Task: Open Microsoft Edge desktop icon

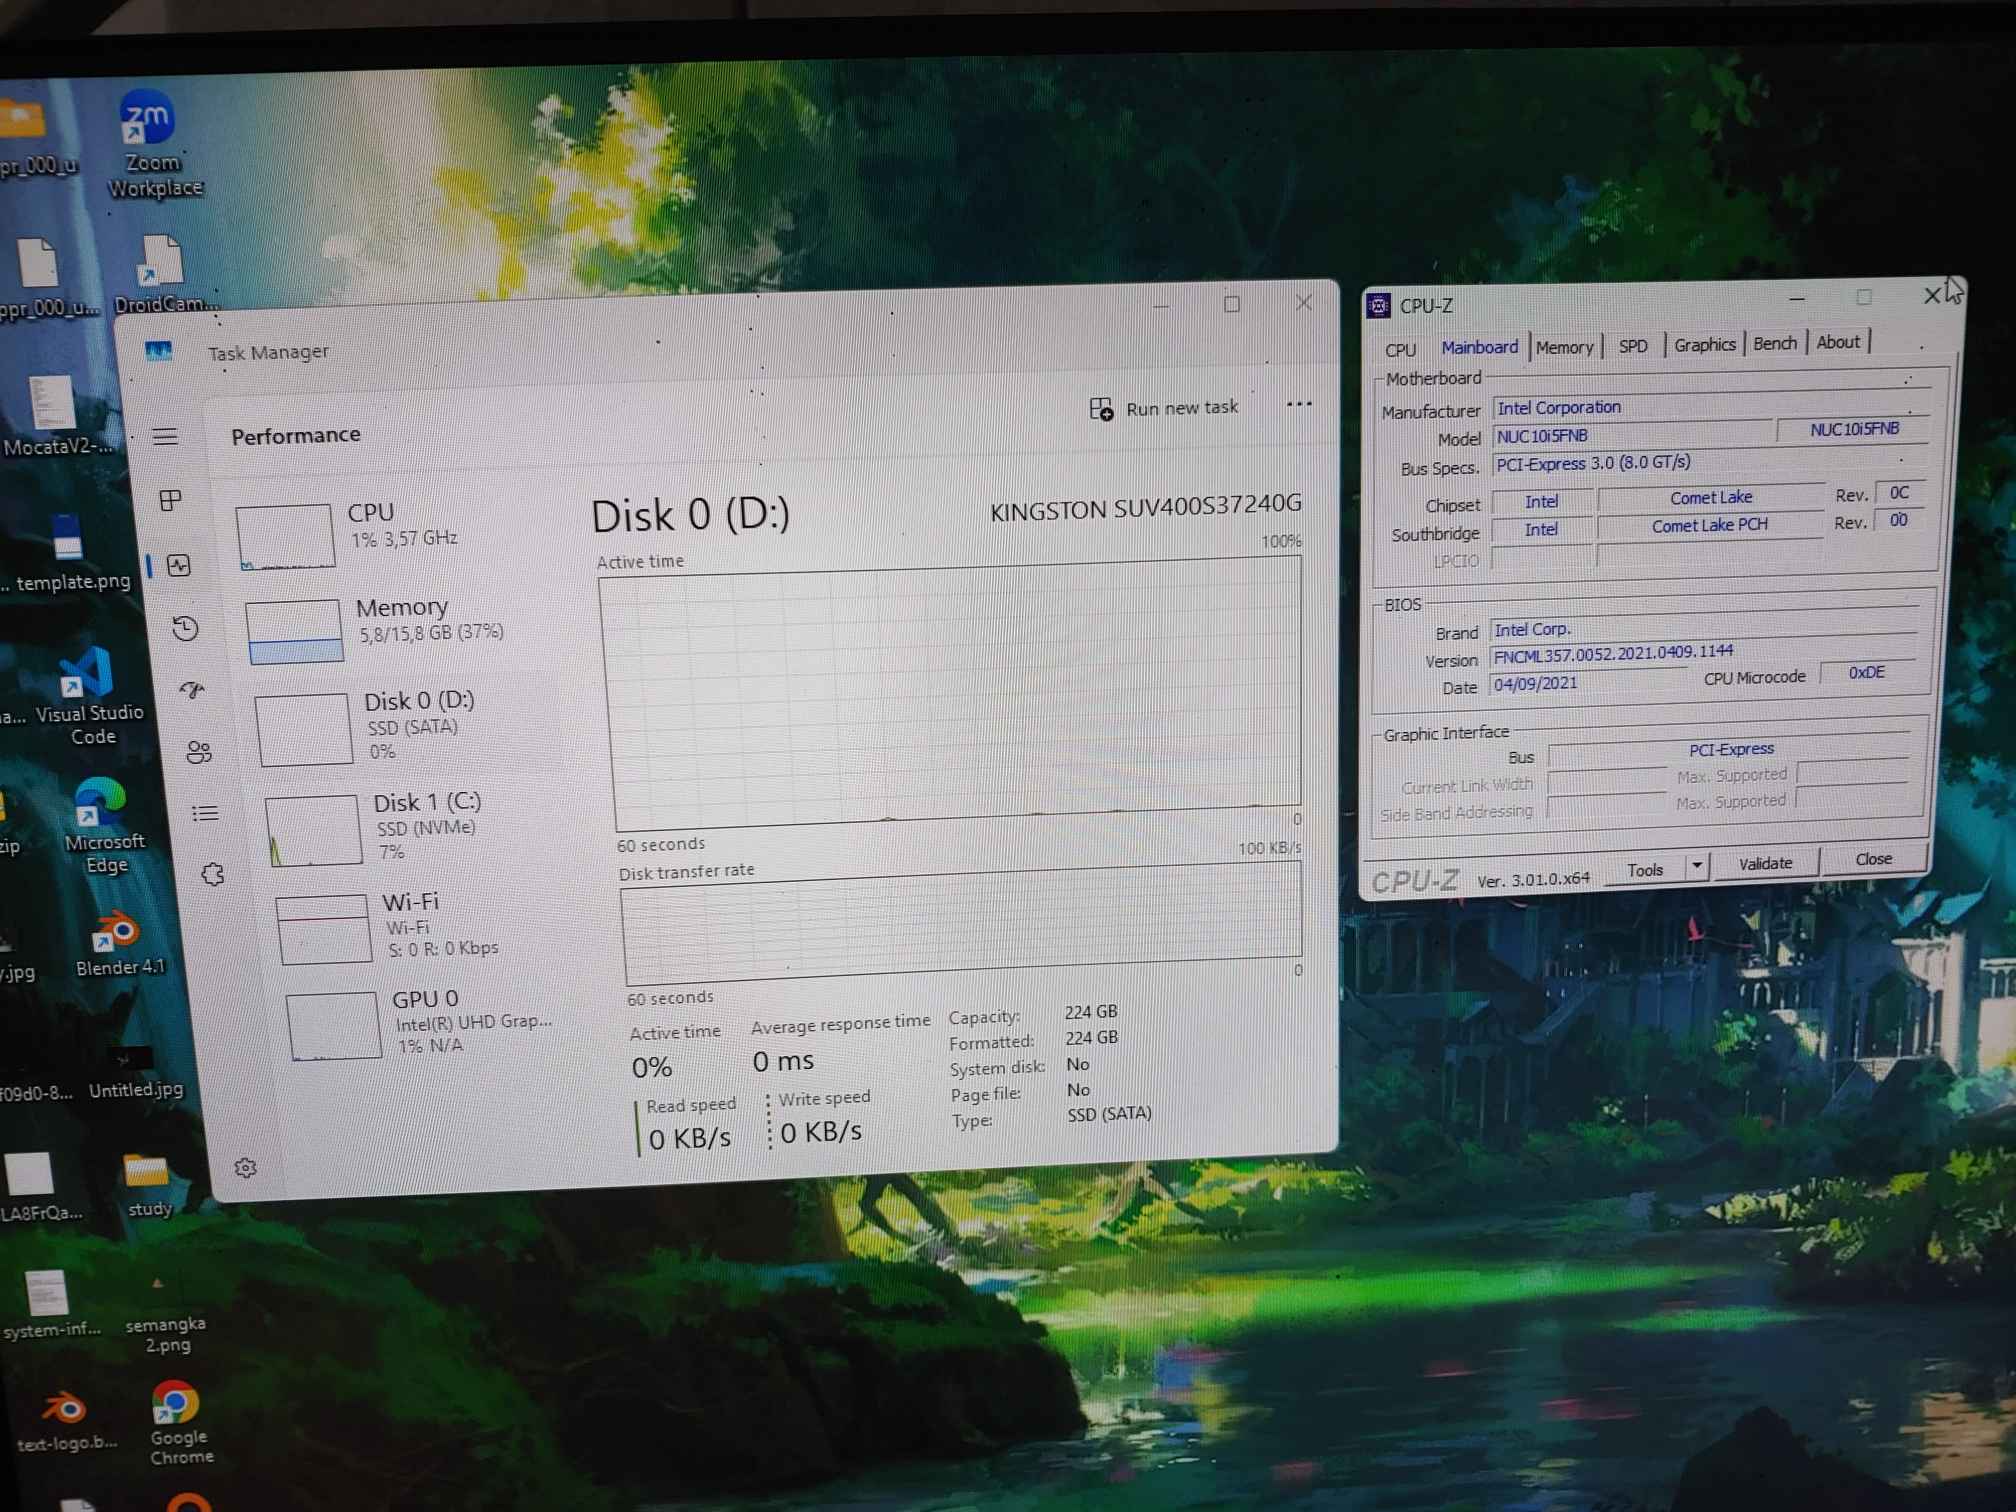Action: coord(103,825)
